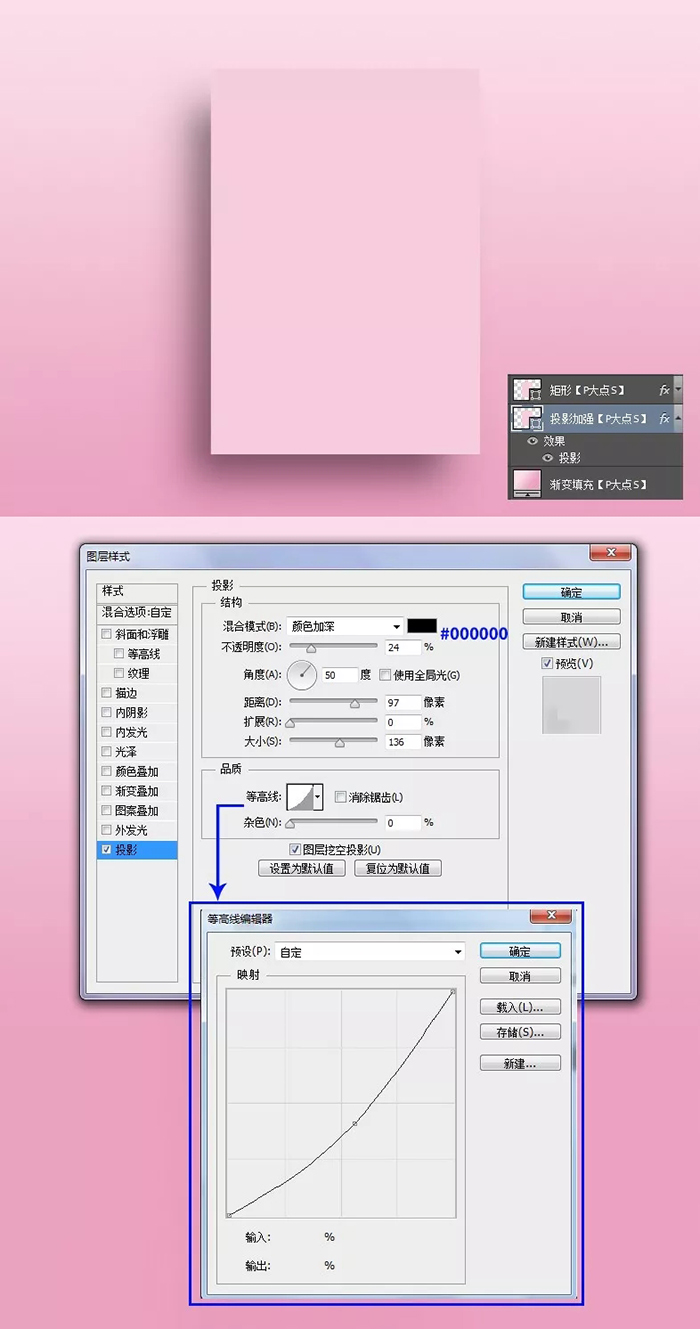Click the 不透明度 value field showing 24

(402, 647)
